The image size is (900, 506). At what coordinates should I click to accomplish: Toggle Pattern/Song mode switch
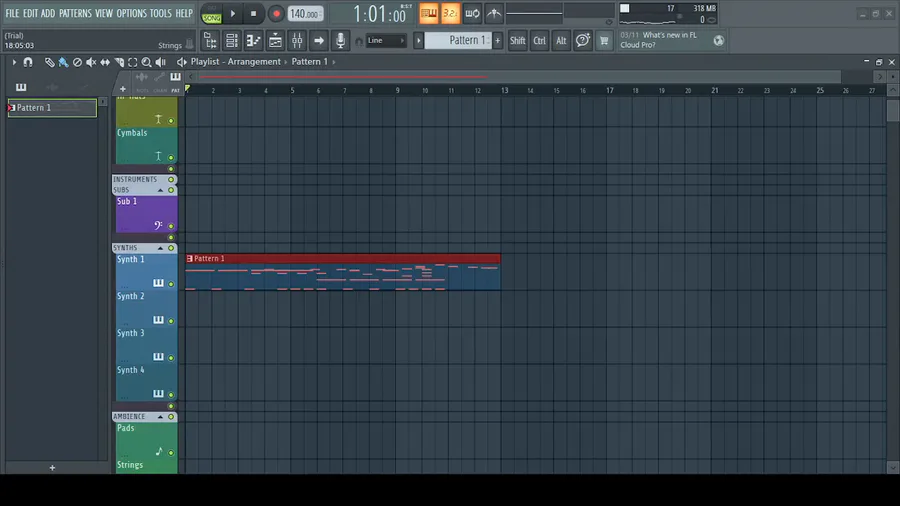click(x=211, y=14)
